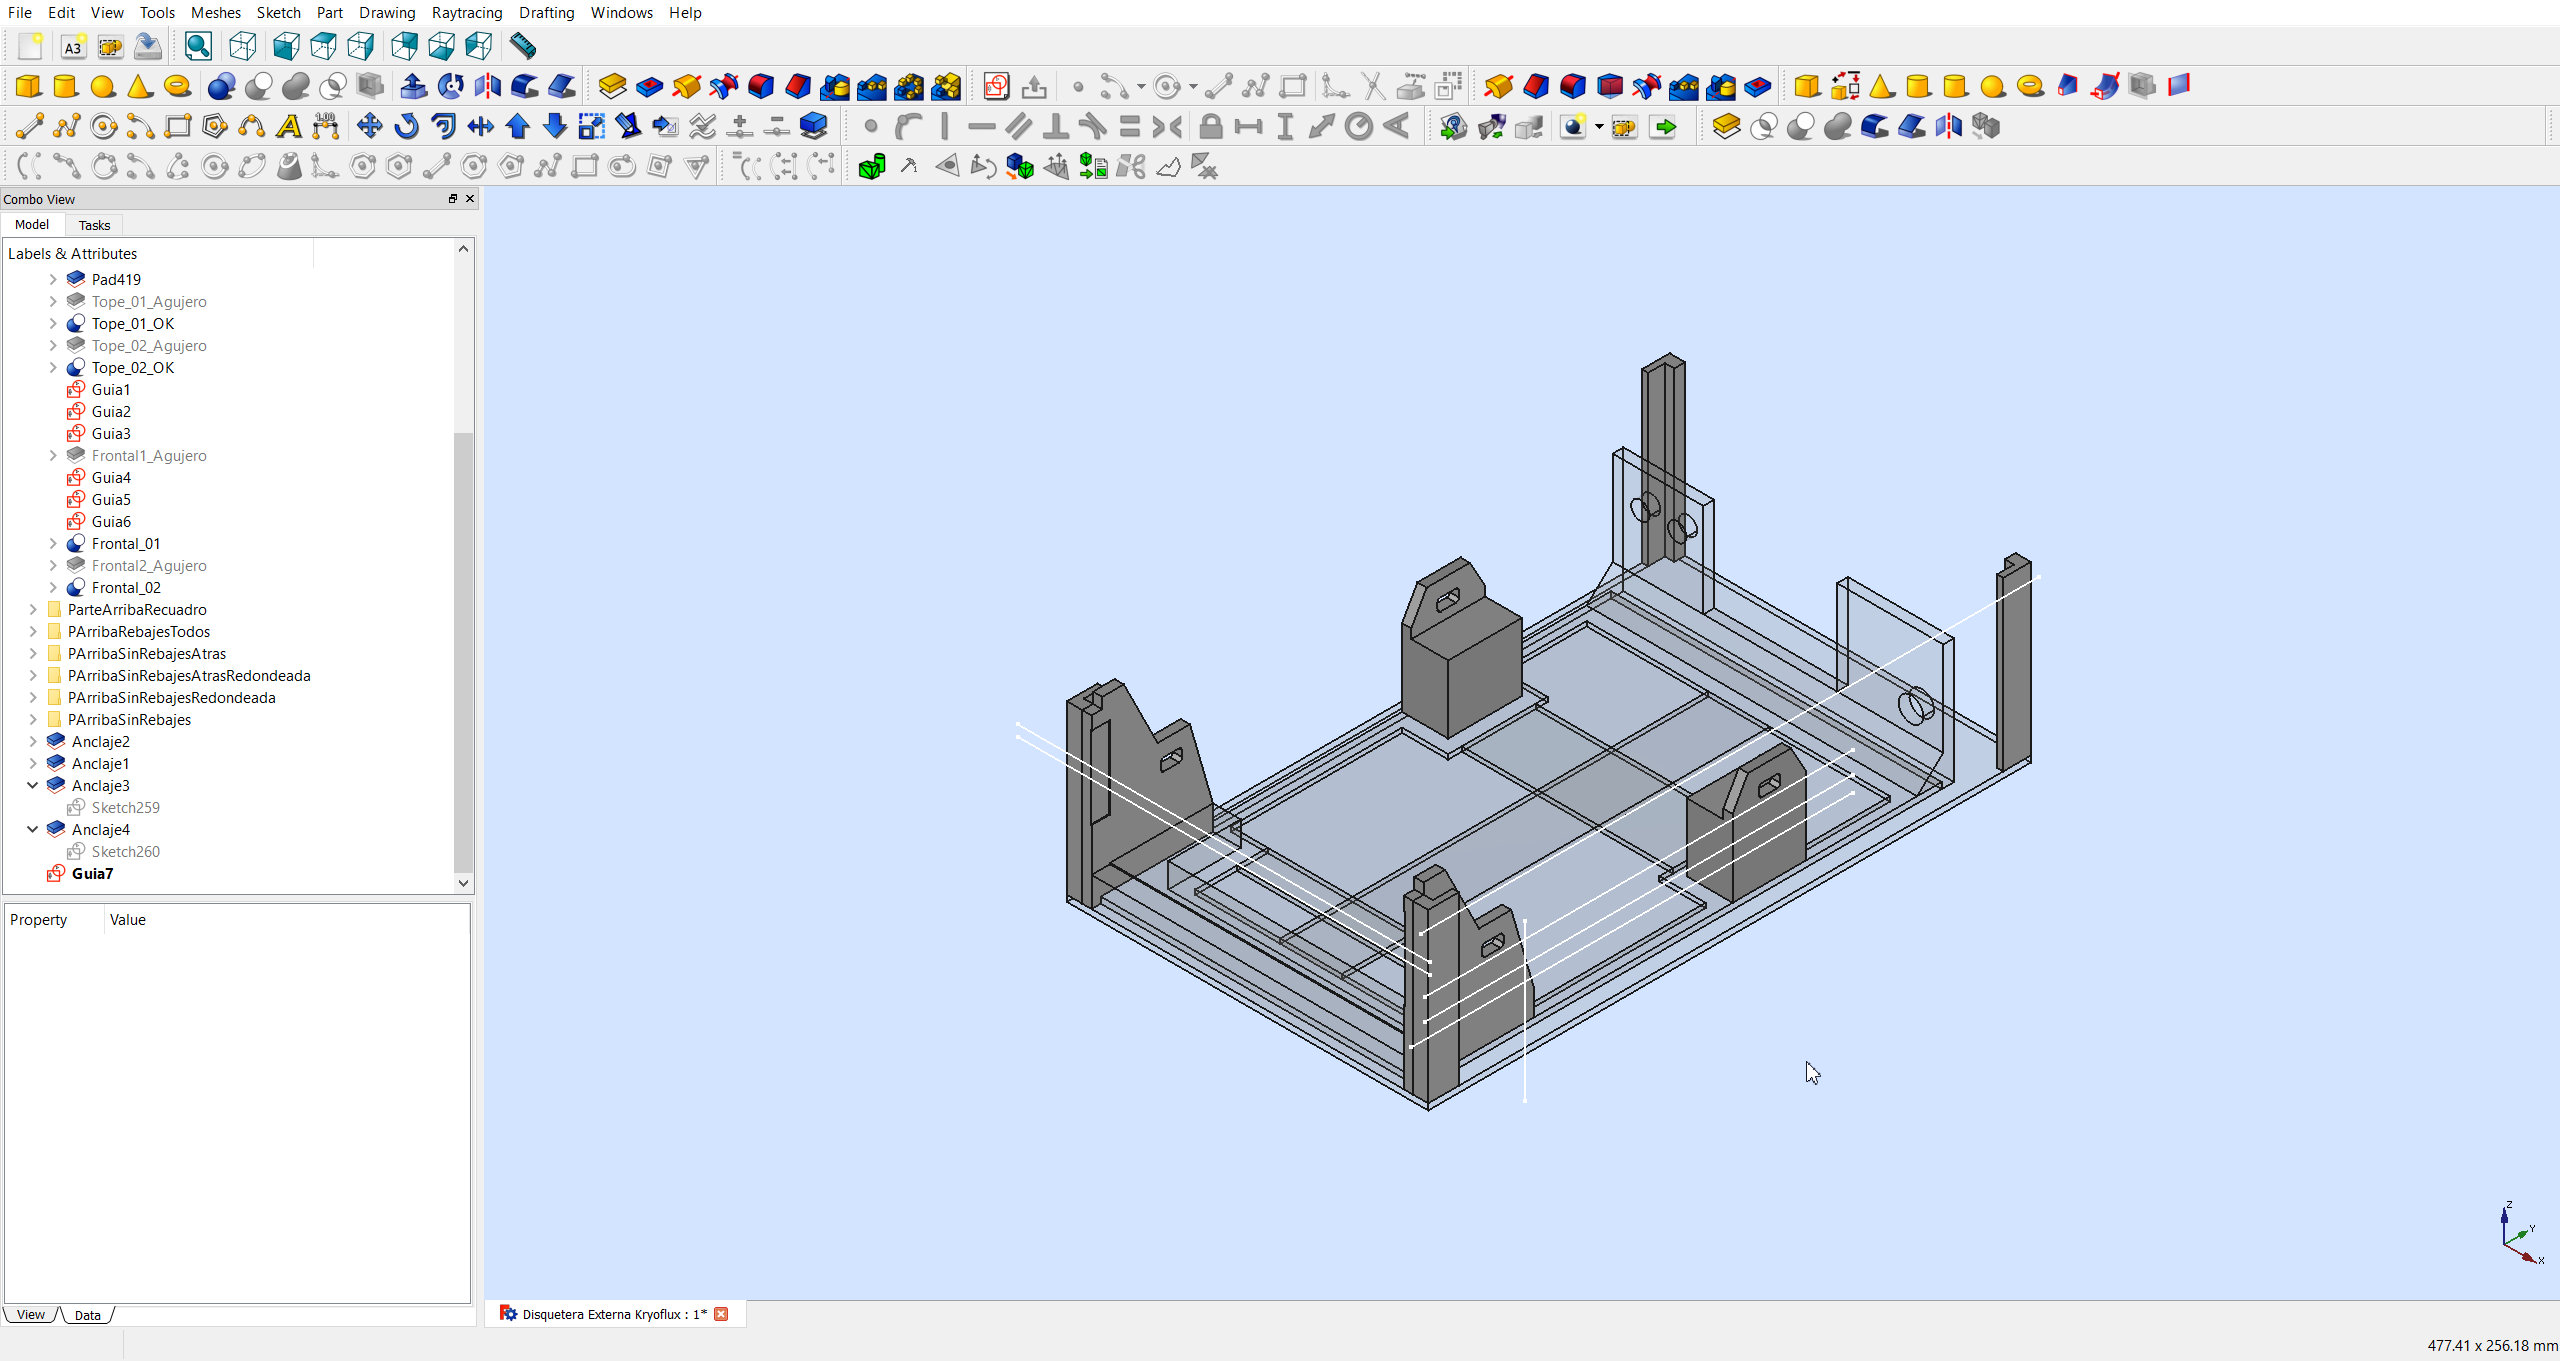
Task: Switch to the Data property tab
Action: [x=88, y=1315]
